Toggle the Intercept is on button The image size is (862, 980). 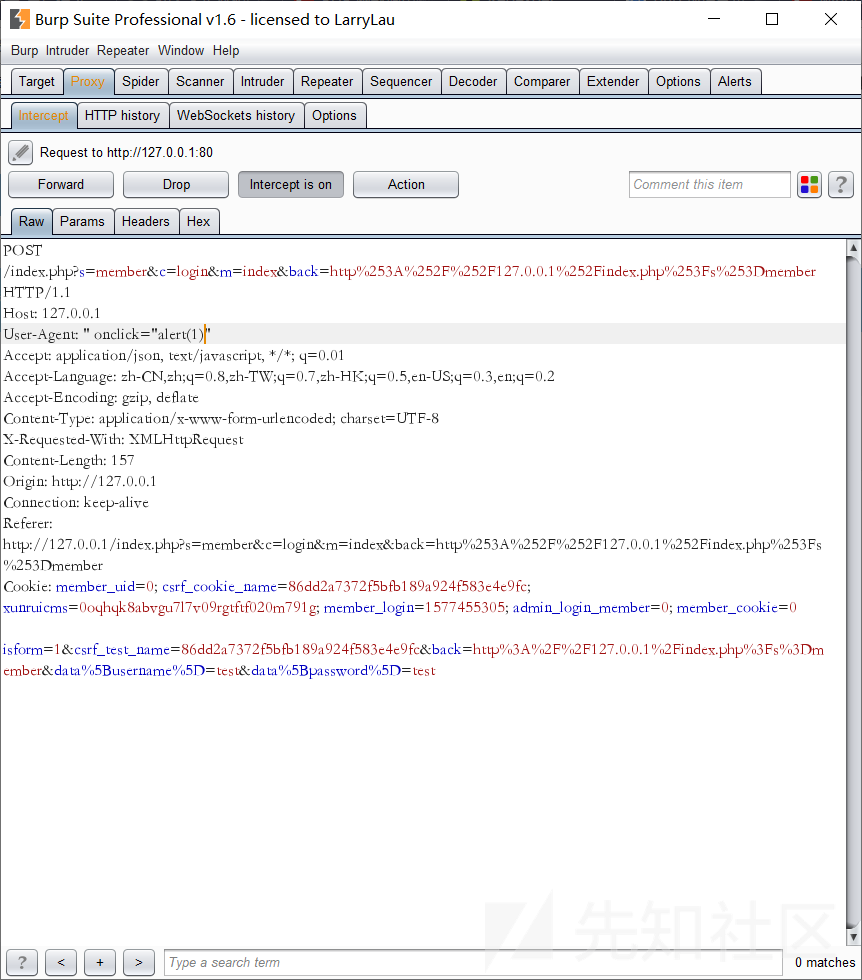point(291,184)
